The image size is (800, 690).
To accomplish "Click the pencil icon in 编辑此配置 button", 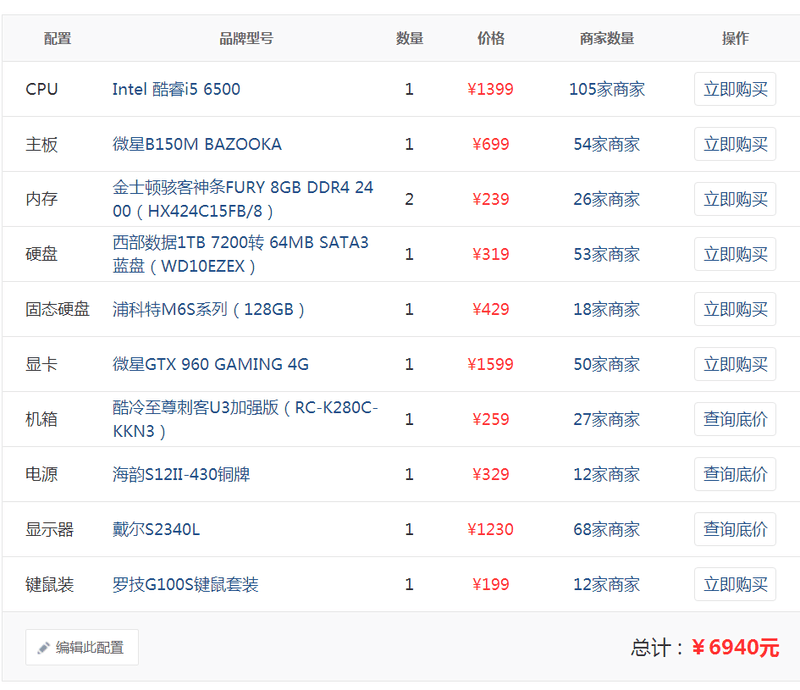I will 43,648.
